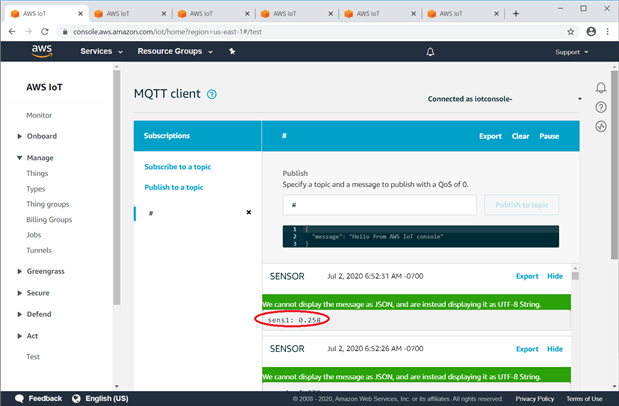Click the globe language icon

[76, 398]
